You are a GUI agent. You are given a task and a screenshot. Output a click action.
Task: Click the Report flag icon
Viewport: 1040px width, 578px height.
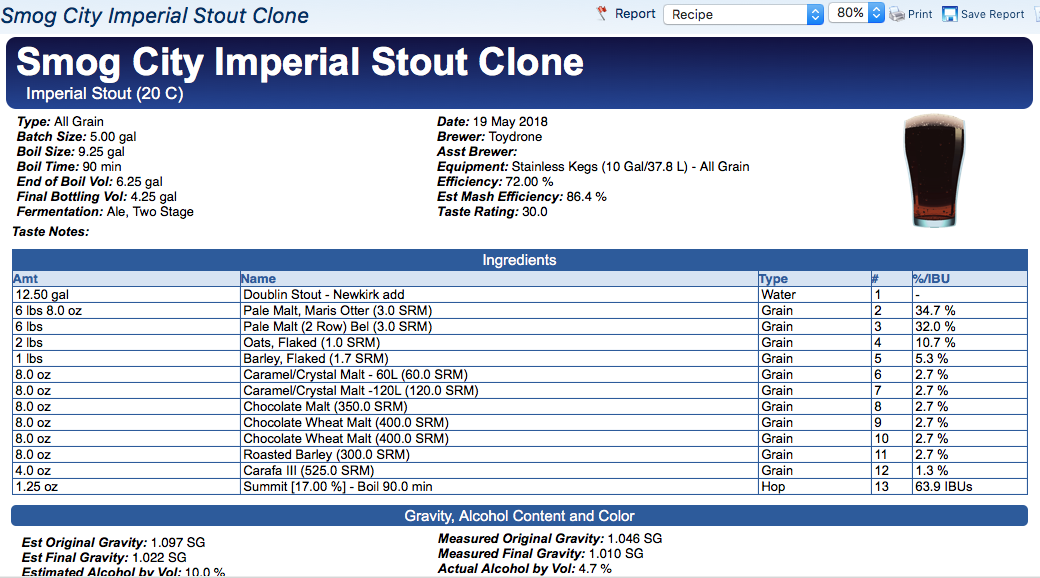pos(602,14)
